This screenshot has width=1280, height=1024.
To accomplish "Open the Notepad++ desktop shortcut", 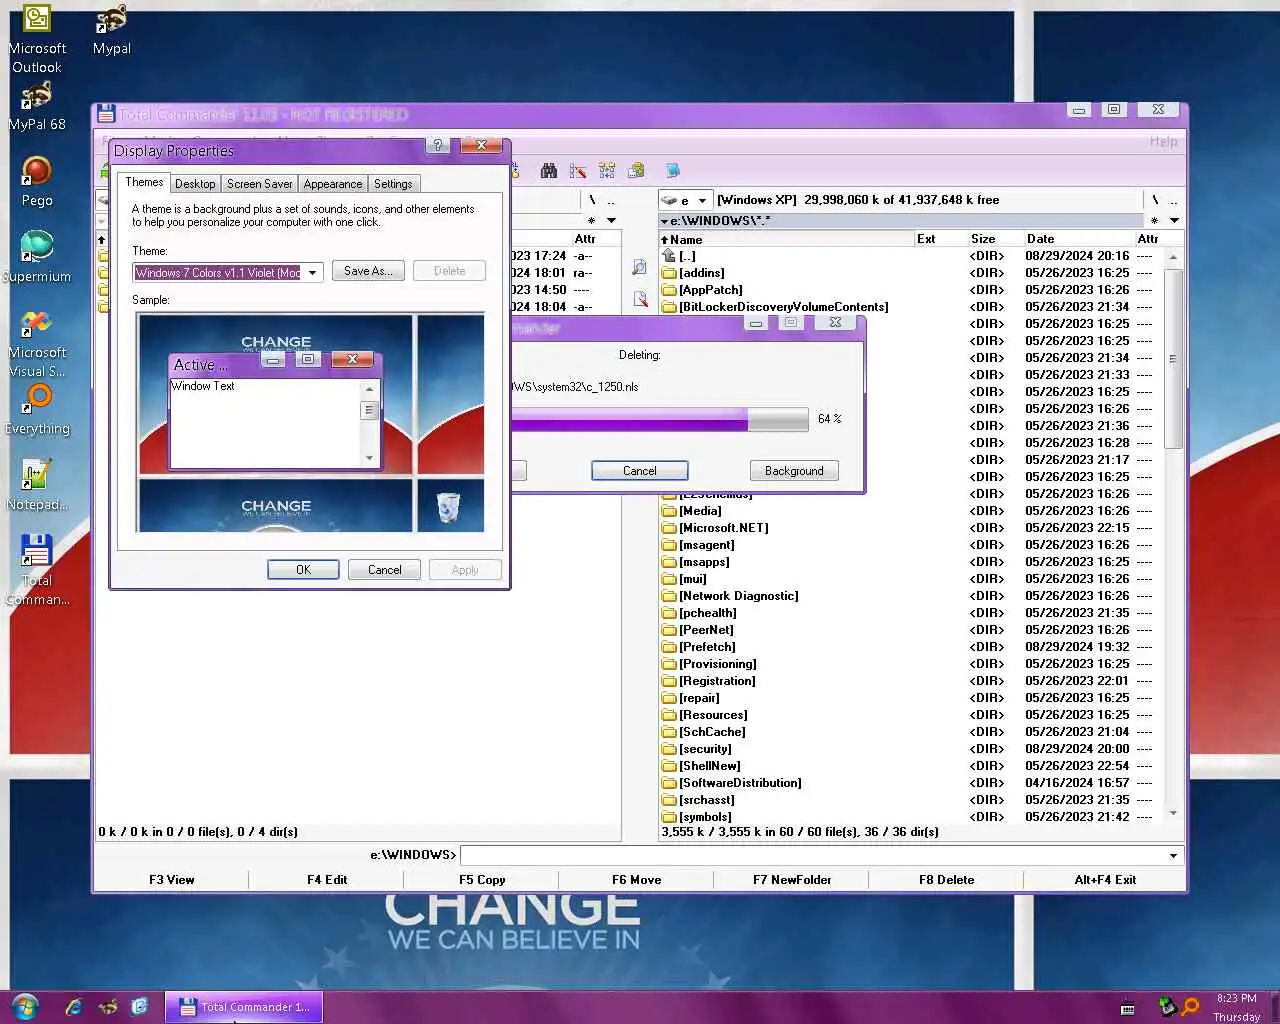I will [x=37, y=486].
